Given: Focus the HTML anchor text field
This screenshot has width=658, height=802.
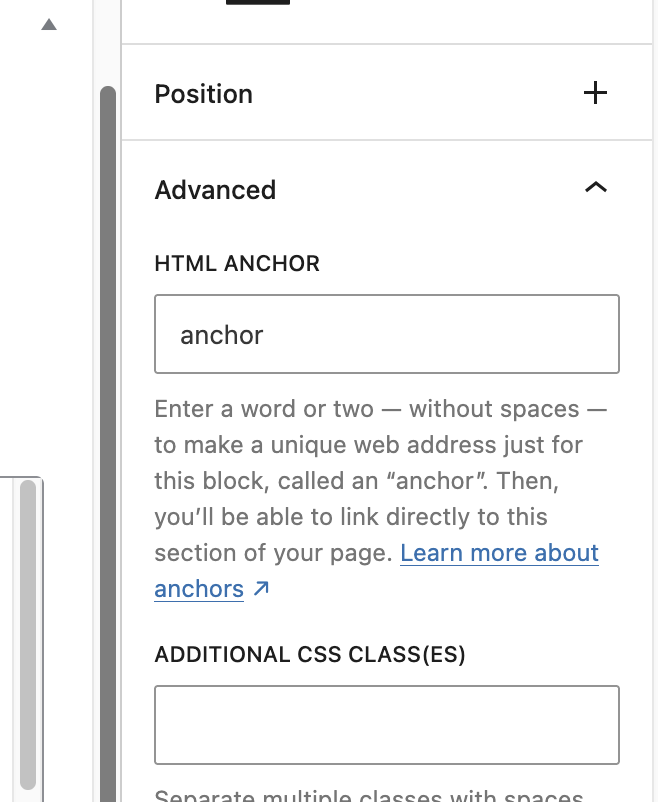Looking at the screenshot, I should (x=387, y=334).
